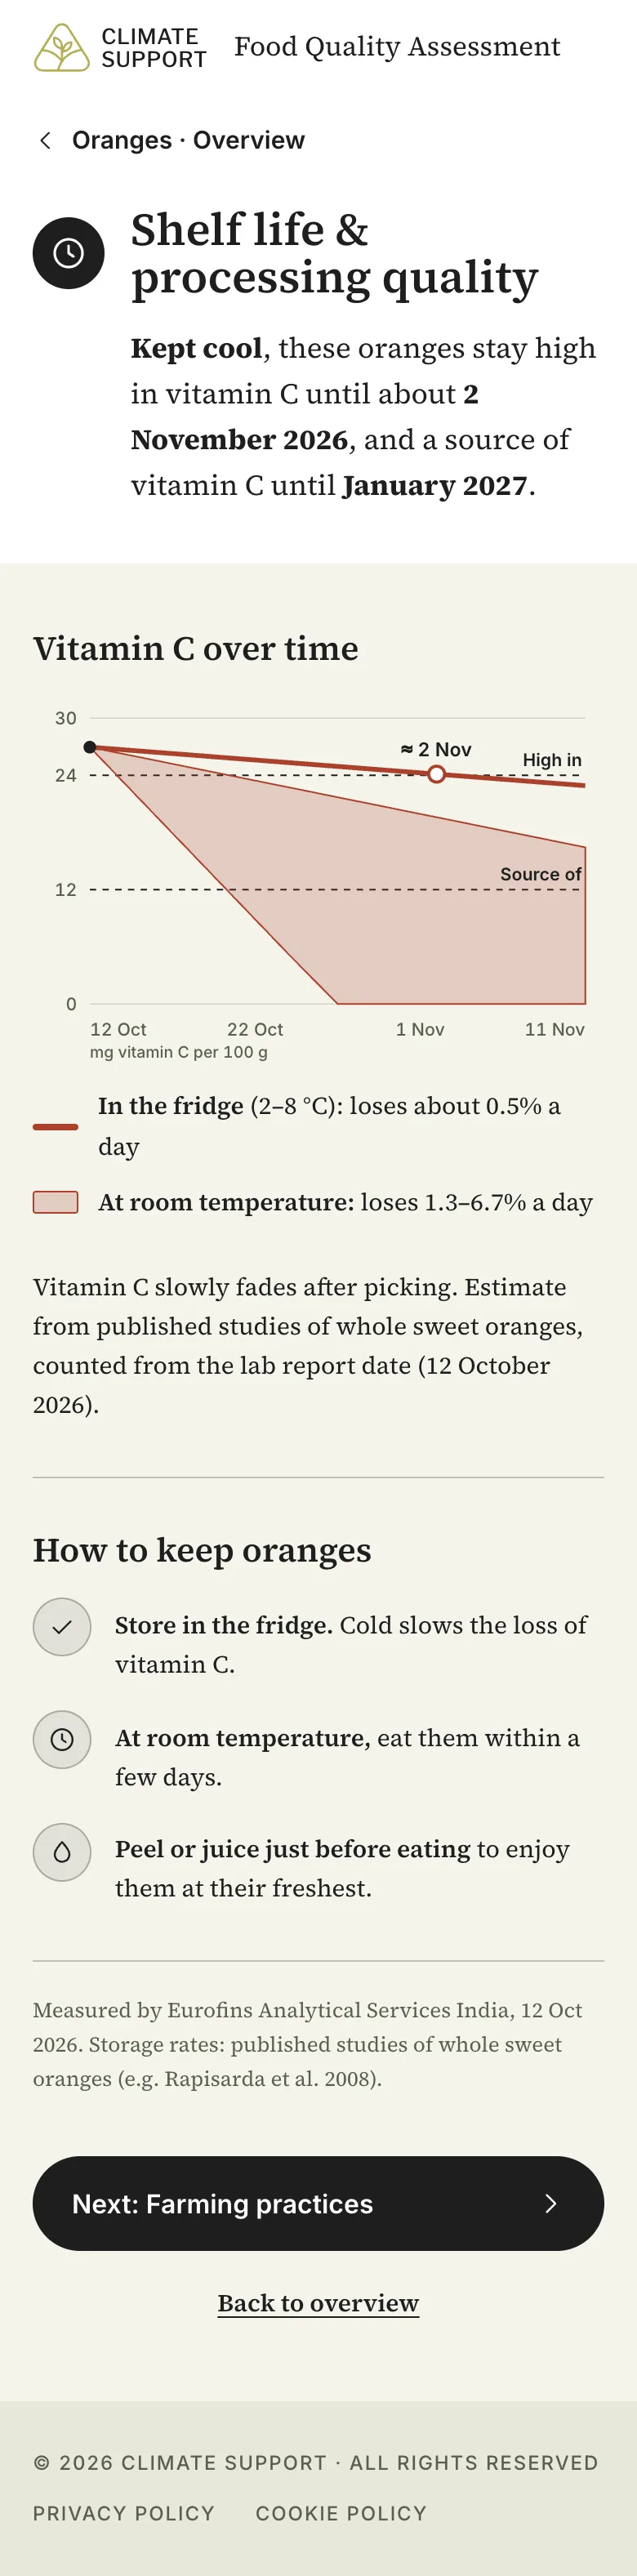This screenshot has height=2576, width=637.
Task: Select the ≈ 2 Nov chart marker
Action: click(x=436, y=774)
